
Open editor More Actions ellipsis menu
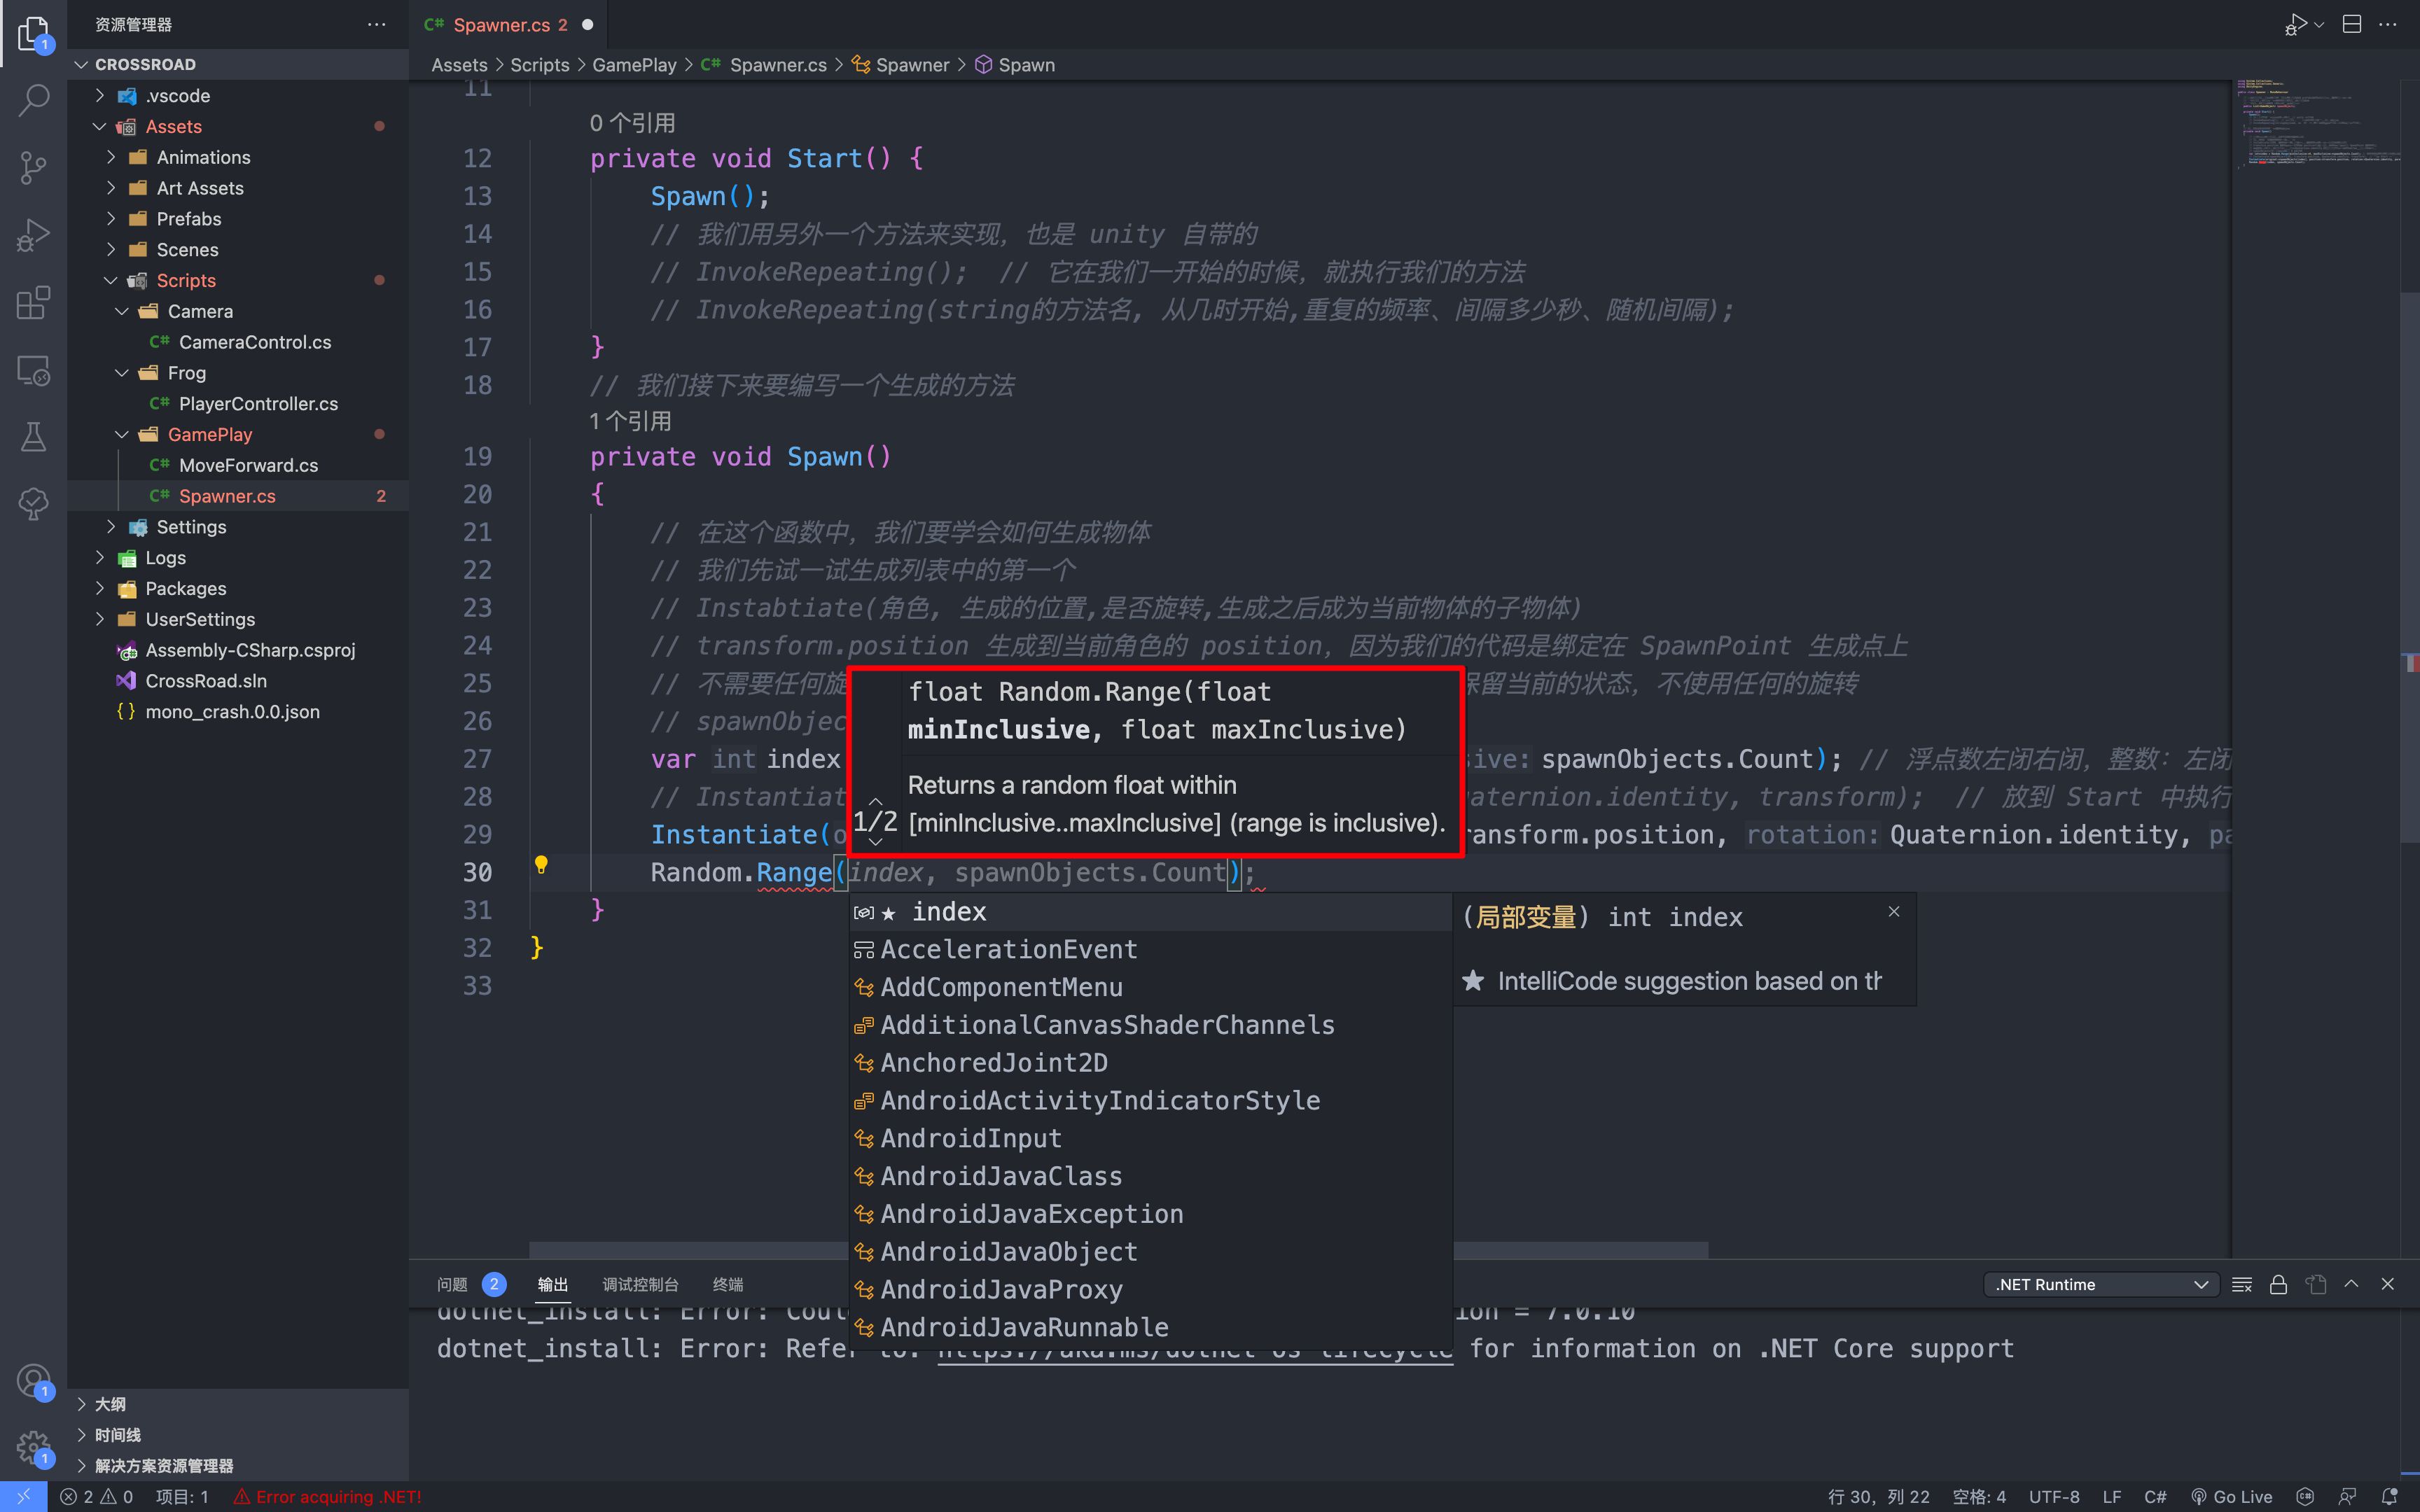pos(2388,24)
